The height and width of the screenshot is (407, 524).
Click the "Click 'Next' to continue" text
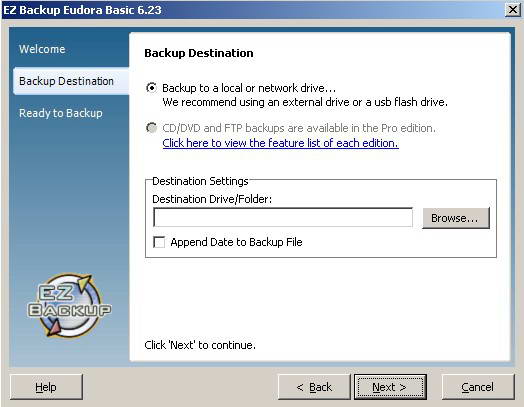click(x=200, y=345)
